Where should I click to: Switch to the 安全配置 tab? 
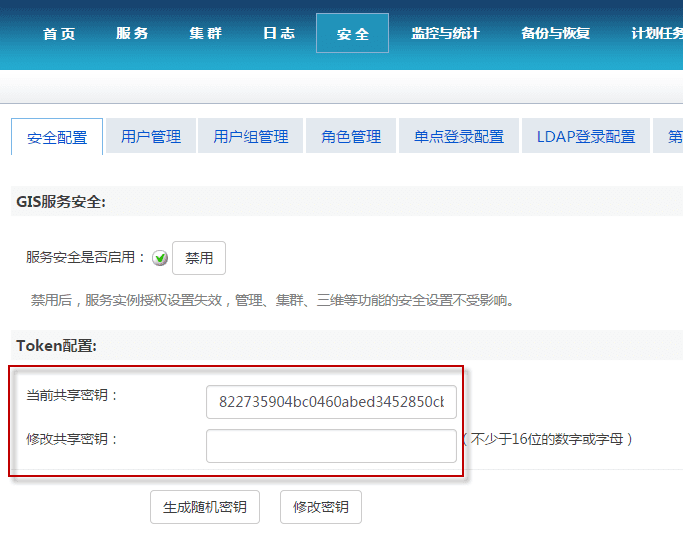(x=57, y=137)
